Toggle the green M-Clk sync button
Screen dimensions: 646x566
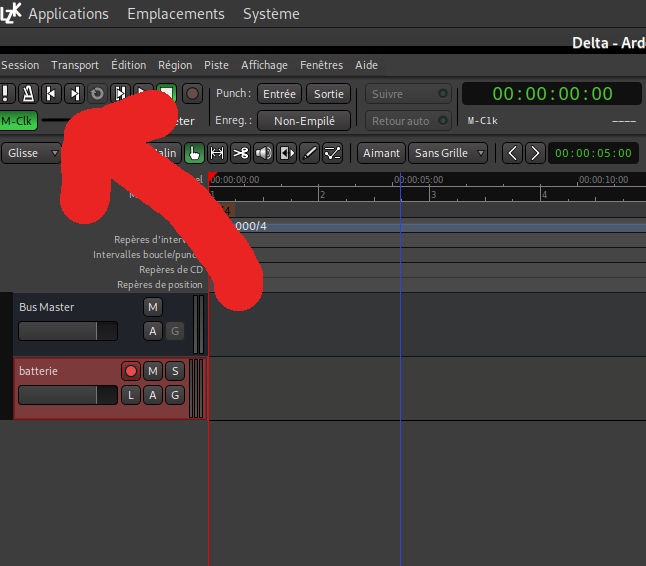[x=18, y=121]
